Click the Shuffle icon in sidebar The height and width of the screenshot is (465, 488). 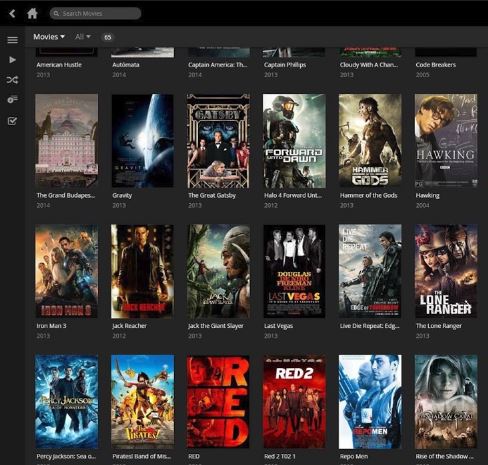(12, 80)
